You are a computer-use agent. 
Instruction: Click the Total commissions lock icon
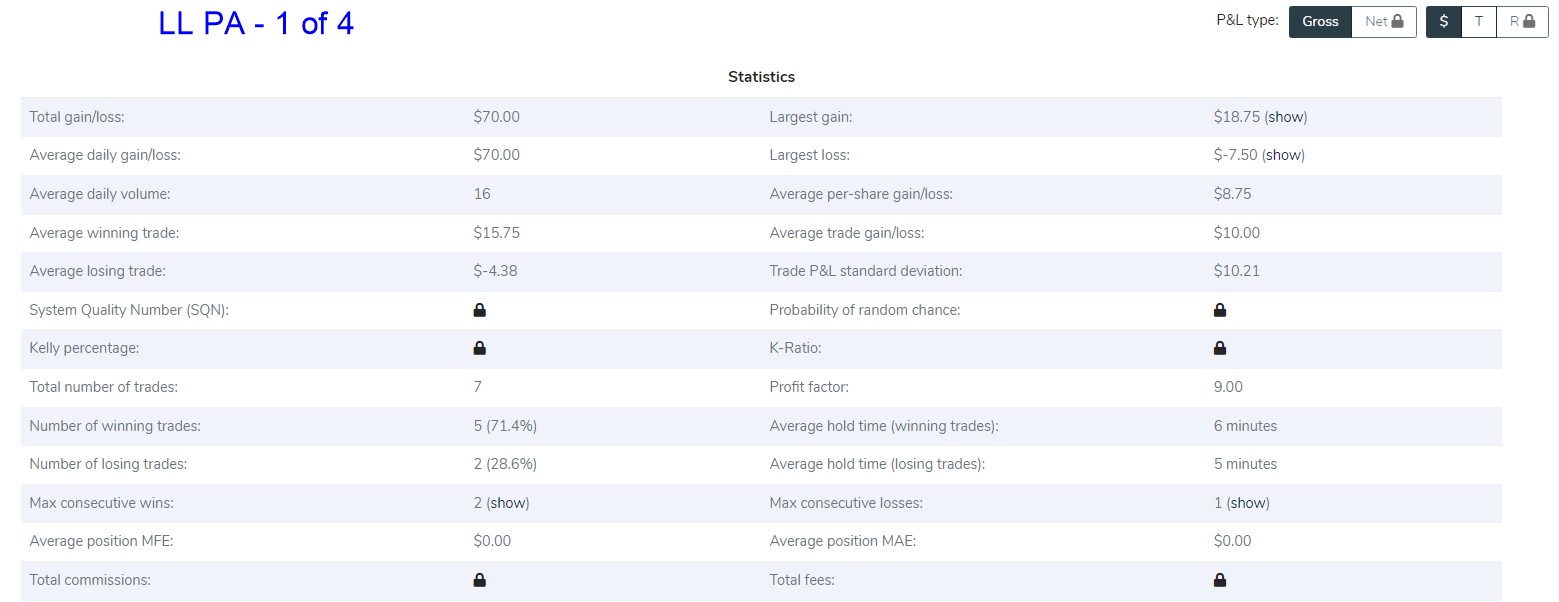[479, 580]
